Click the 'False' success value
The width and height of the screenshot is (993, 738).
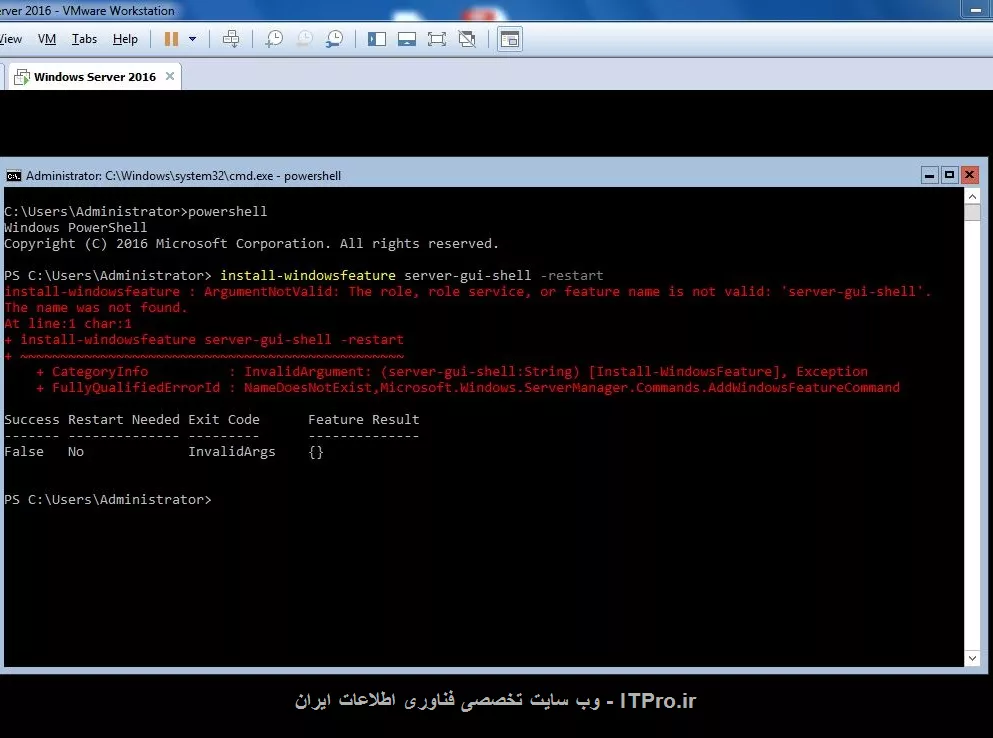(24, 452)
